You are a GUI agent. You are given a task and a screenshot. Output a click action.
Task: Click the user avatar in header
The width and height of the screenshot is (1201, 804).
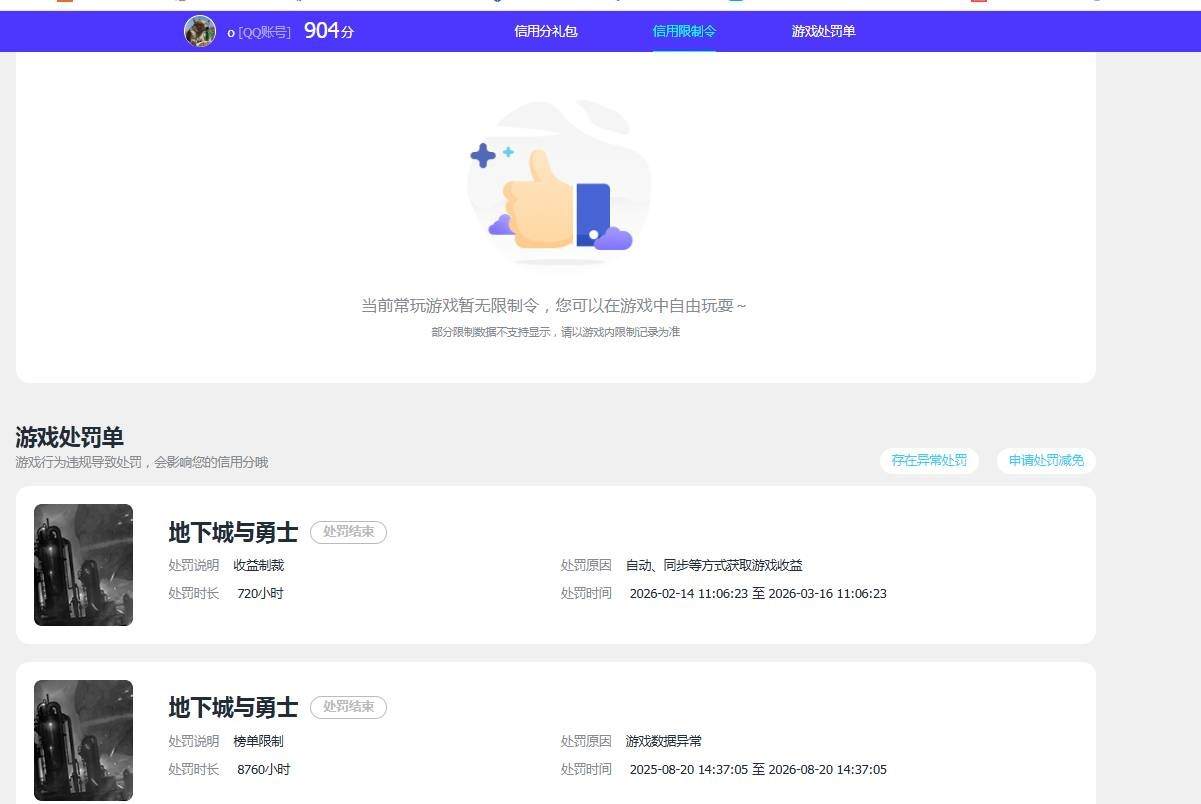(x=200, y=31)
